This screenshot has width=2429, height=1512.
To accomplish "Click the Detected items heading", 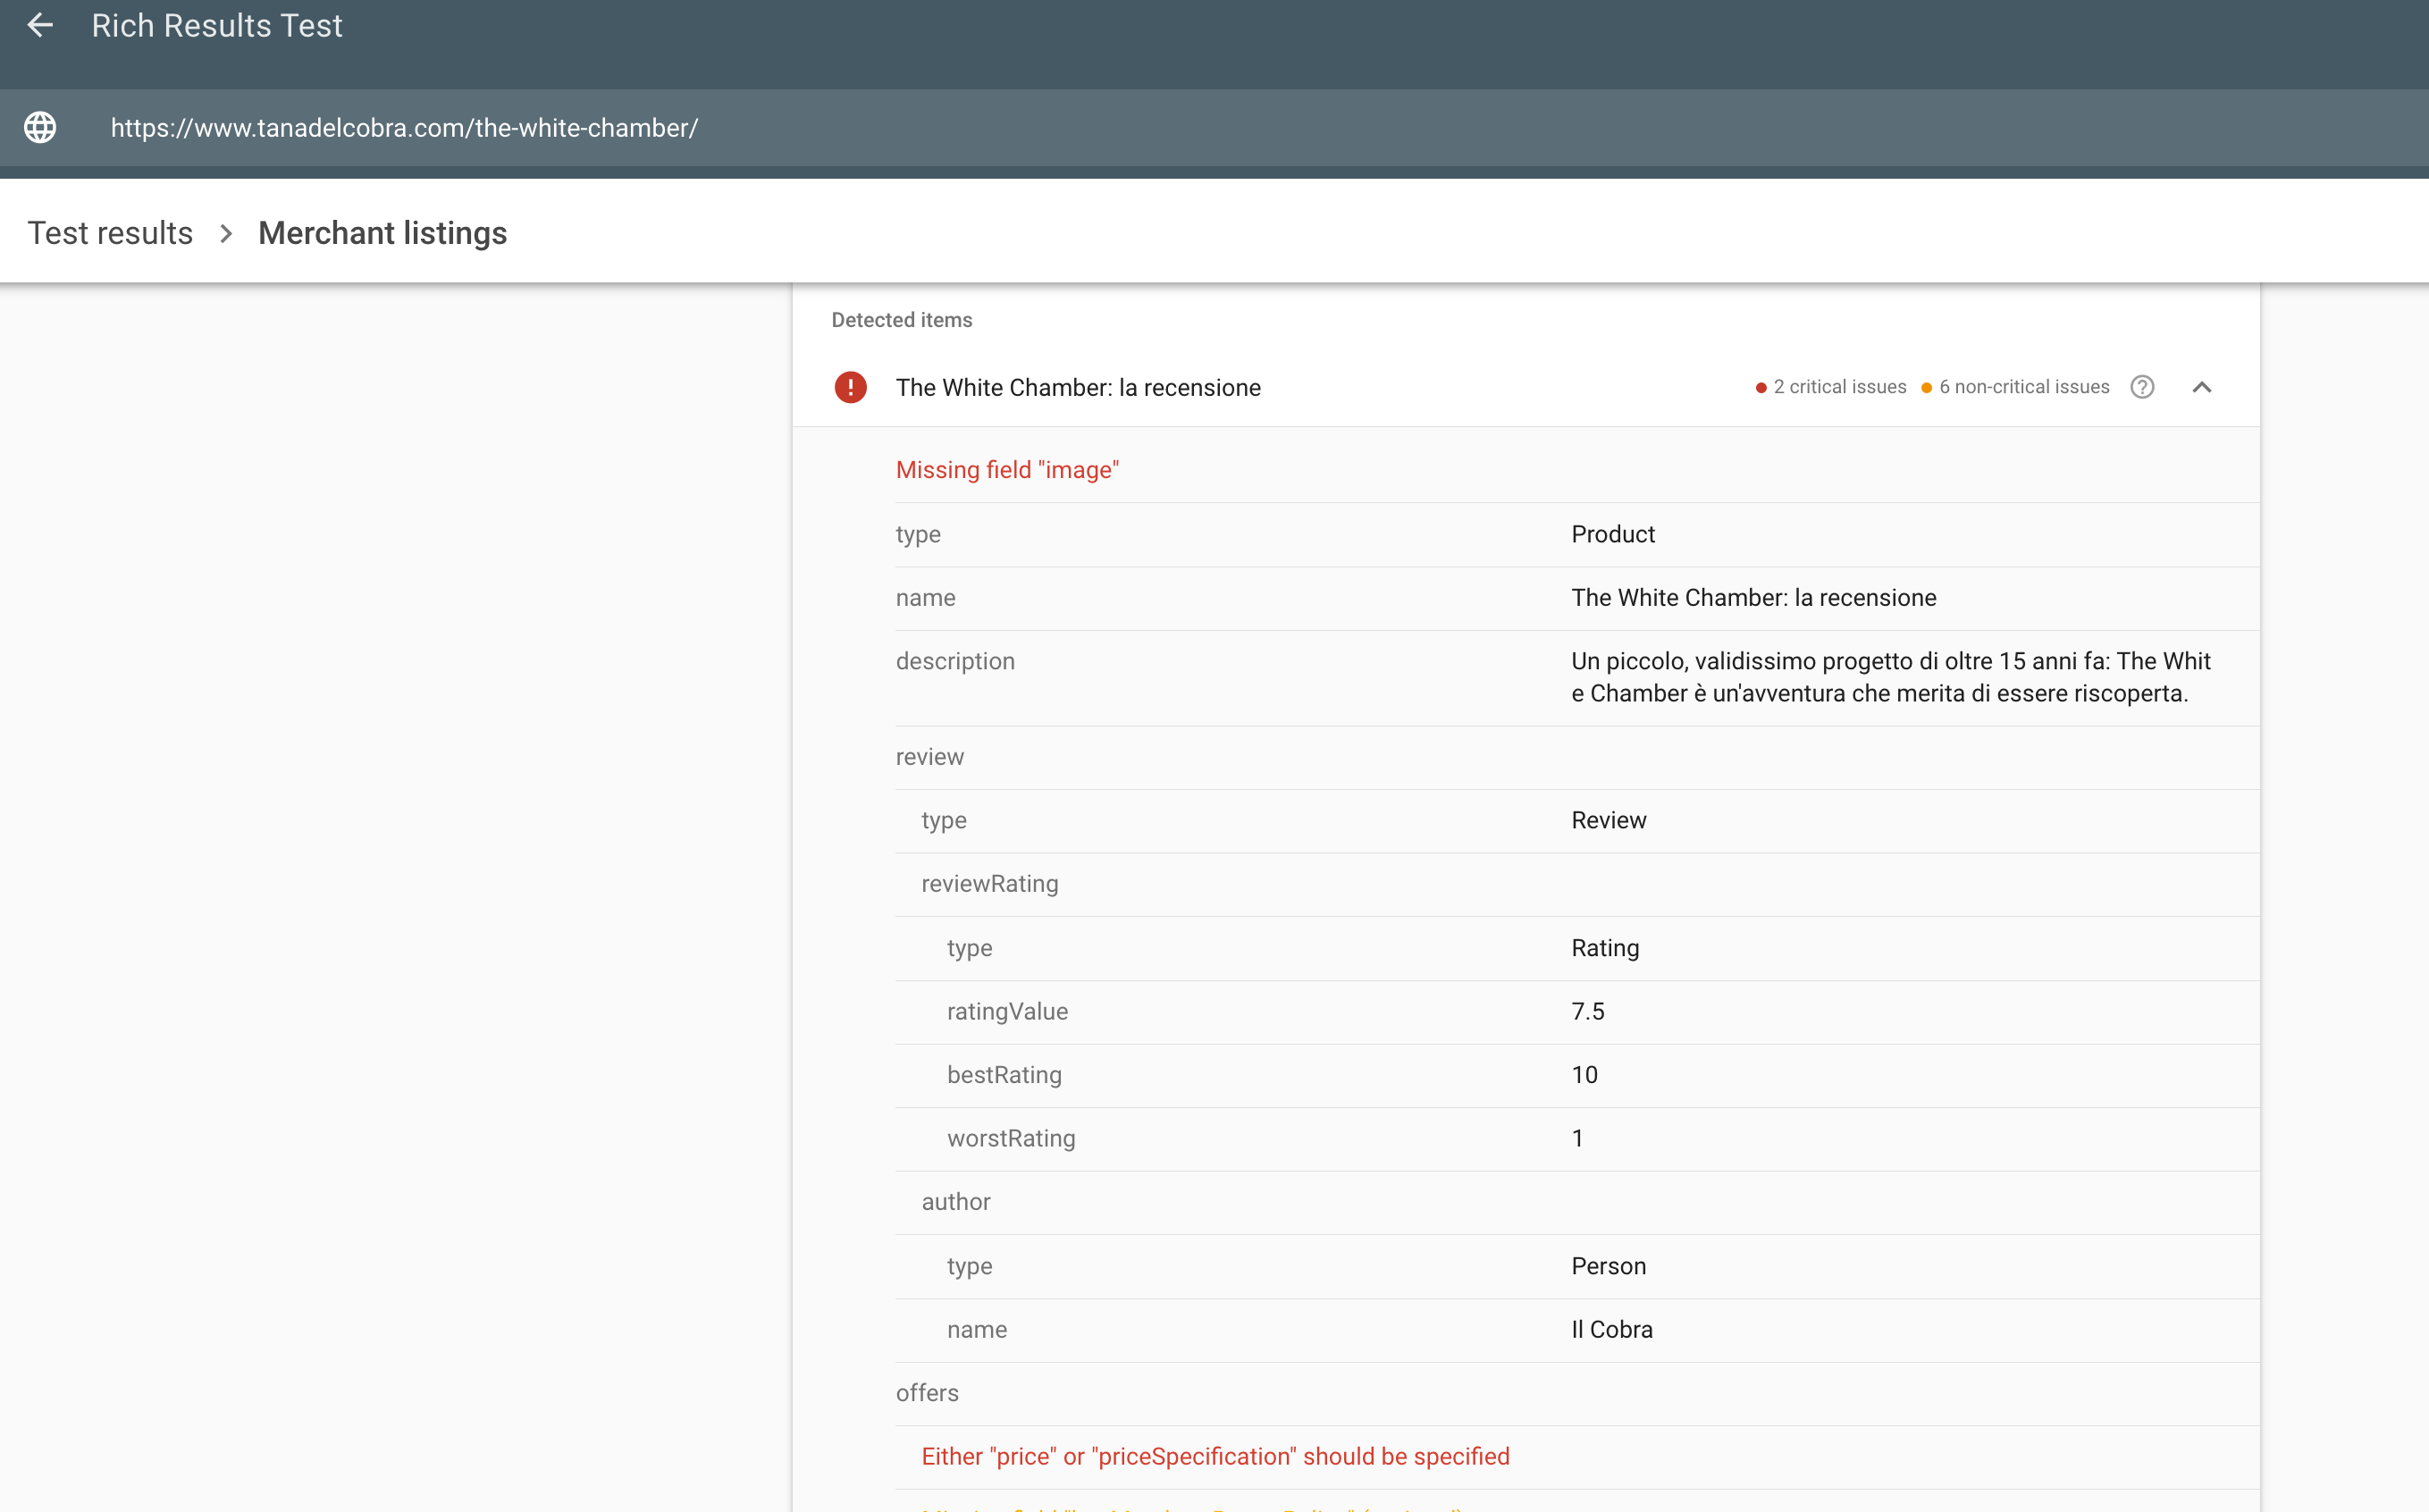I will pos(902,320).
